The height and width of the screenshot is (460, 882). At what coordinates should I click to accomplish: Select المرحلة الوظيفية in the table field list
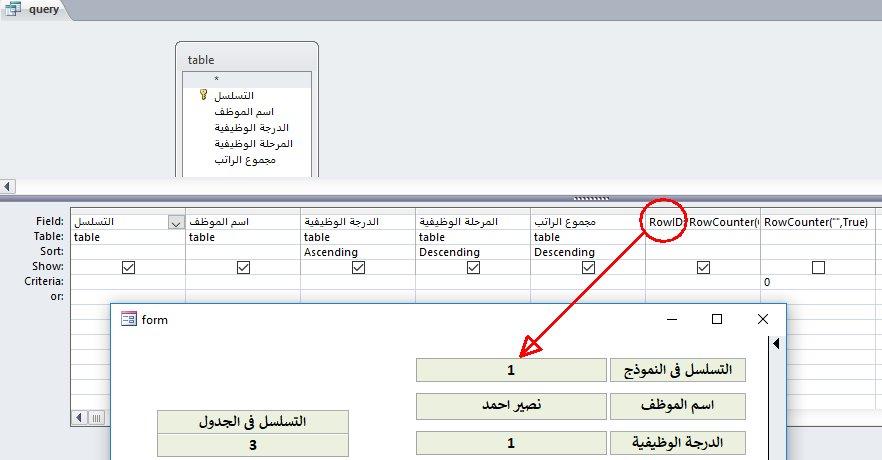253,143
